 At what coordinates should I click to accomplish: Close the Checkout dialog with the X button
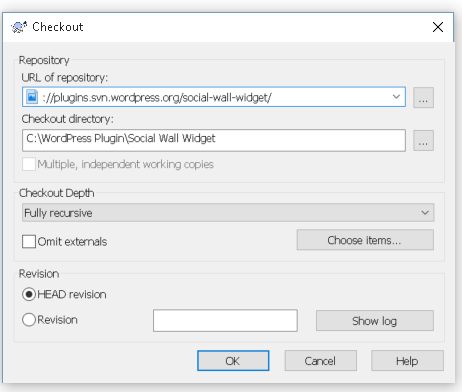click(438, 27)
